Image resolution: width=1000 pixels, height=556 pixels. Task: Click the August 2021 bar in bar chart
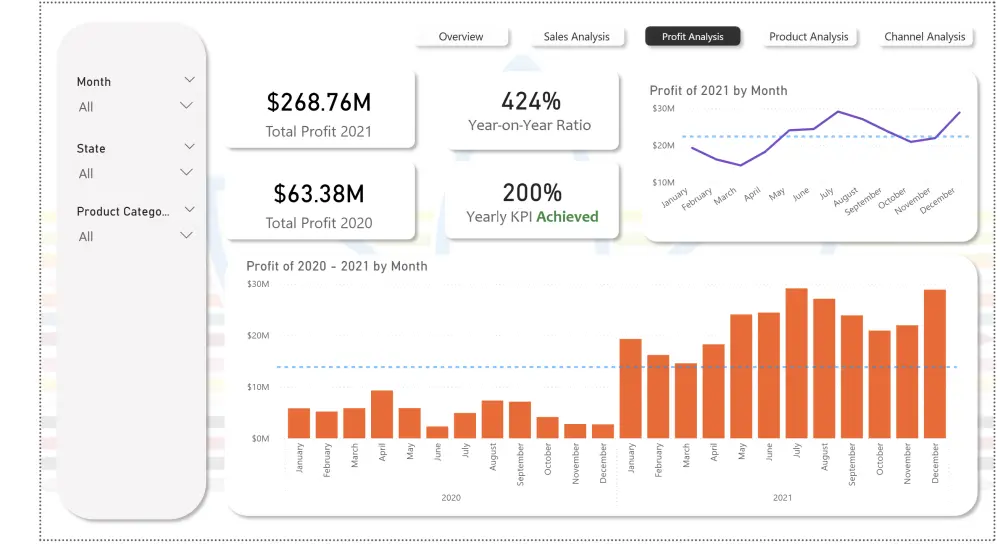[x=824, y=369]
